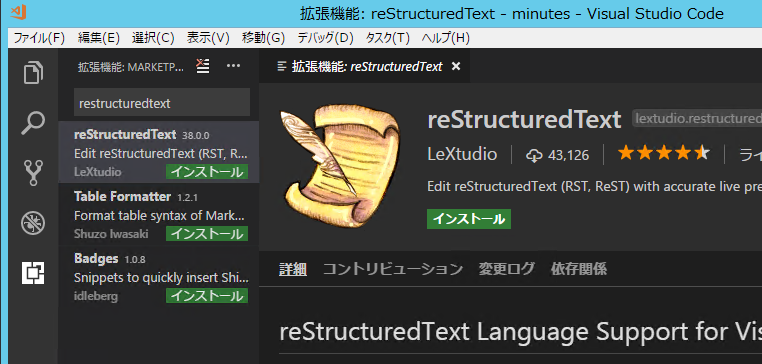Select Badges 1.0.8 in results list
762x364 pixels.
coord(158,276)
